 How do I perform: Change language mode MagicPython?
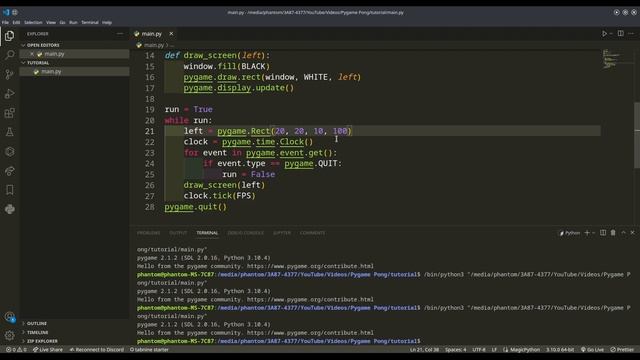[522, 349]
